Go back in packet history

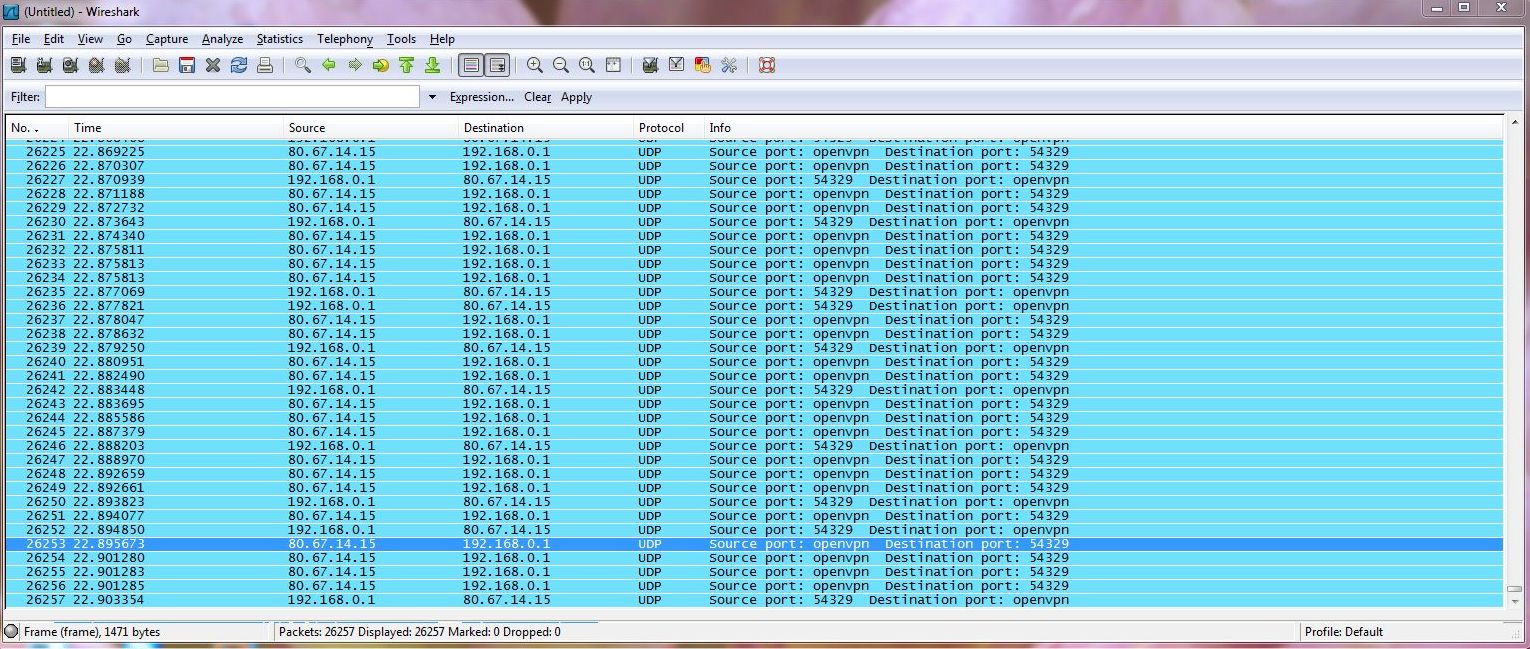tap(329, 65)
